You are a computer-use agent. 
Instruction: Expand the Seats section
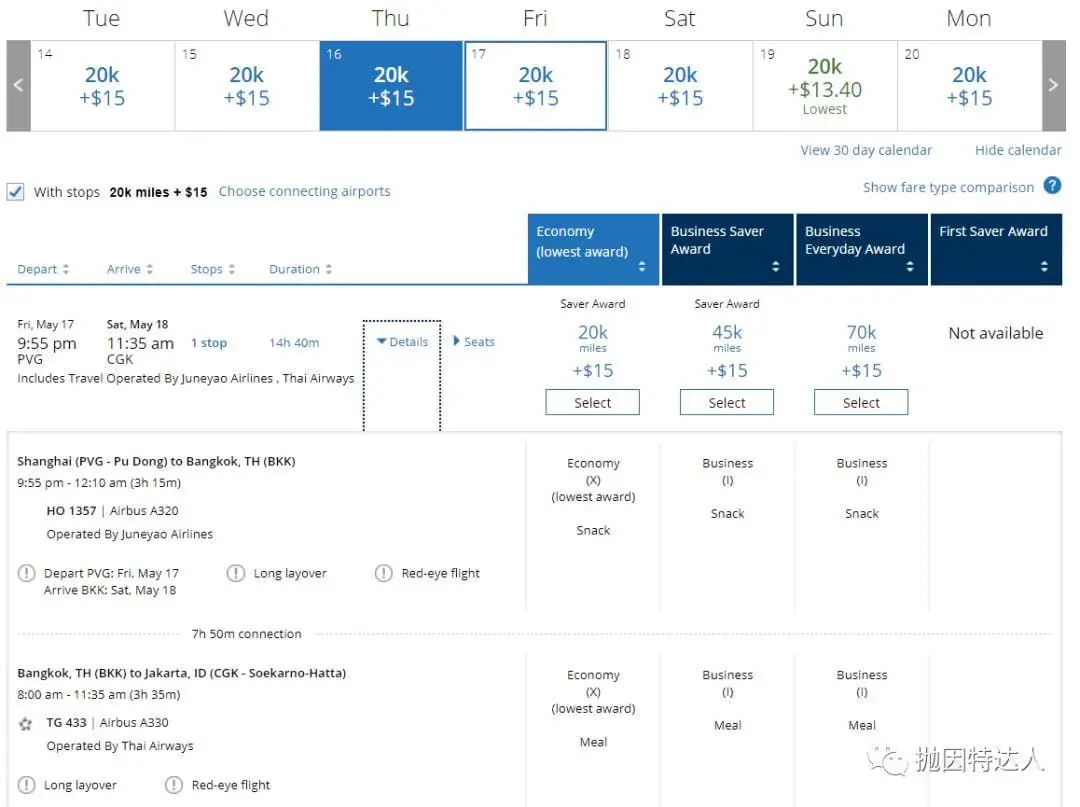click(474, 342)
